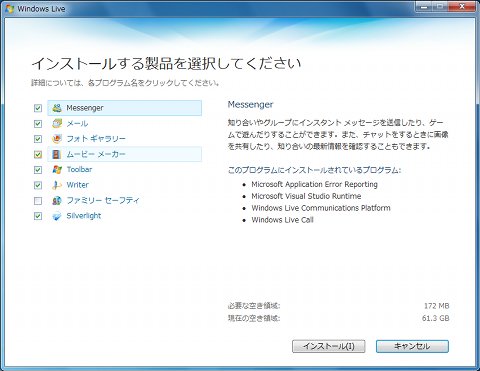Click the 必要な空き領域 label
The width and height of the screenshot is (480, 371).
(254, 306)
